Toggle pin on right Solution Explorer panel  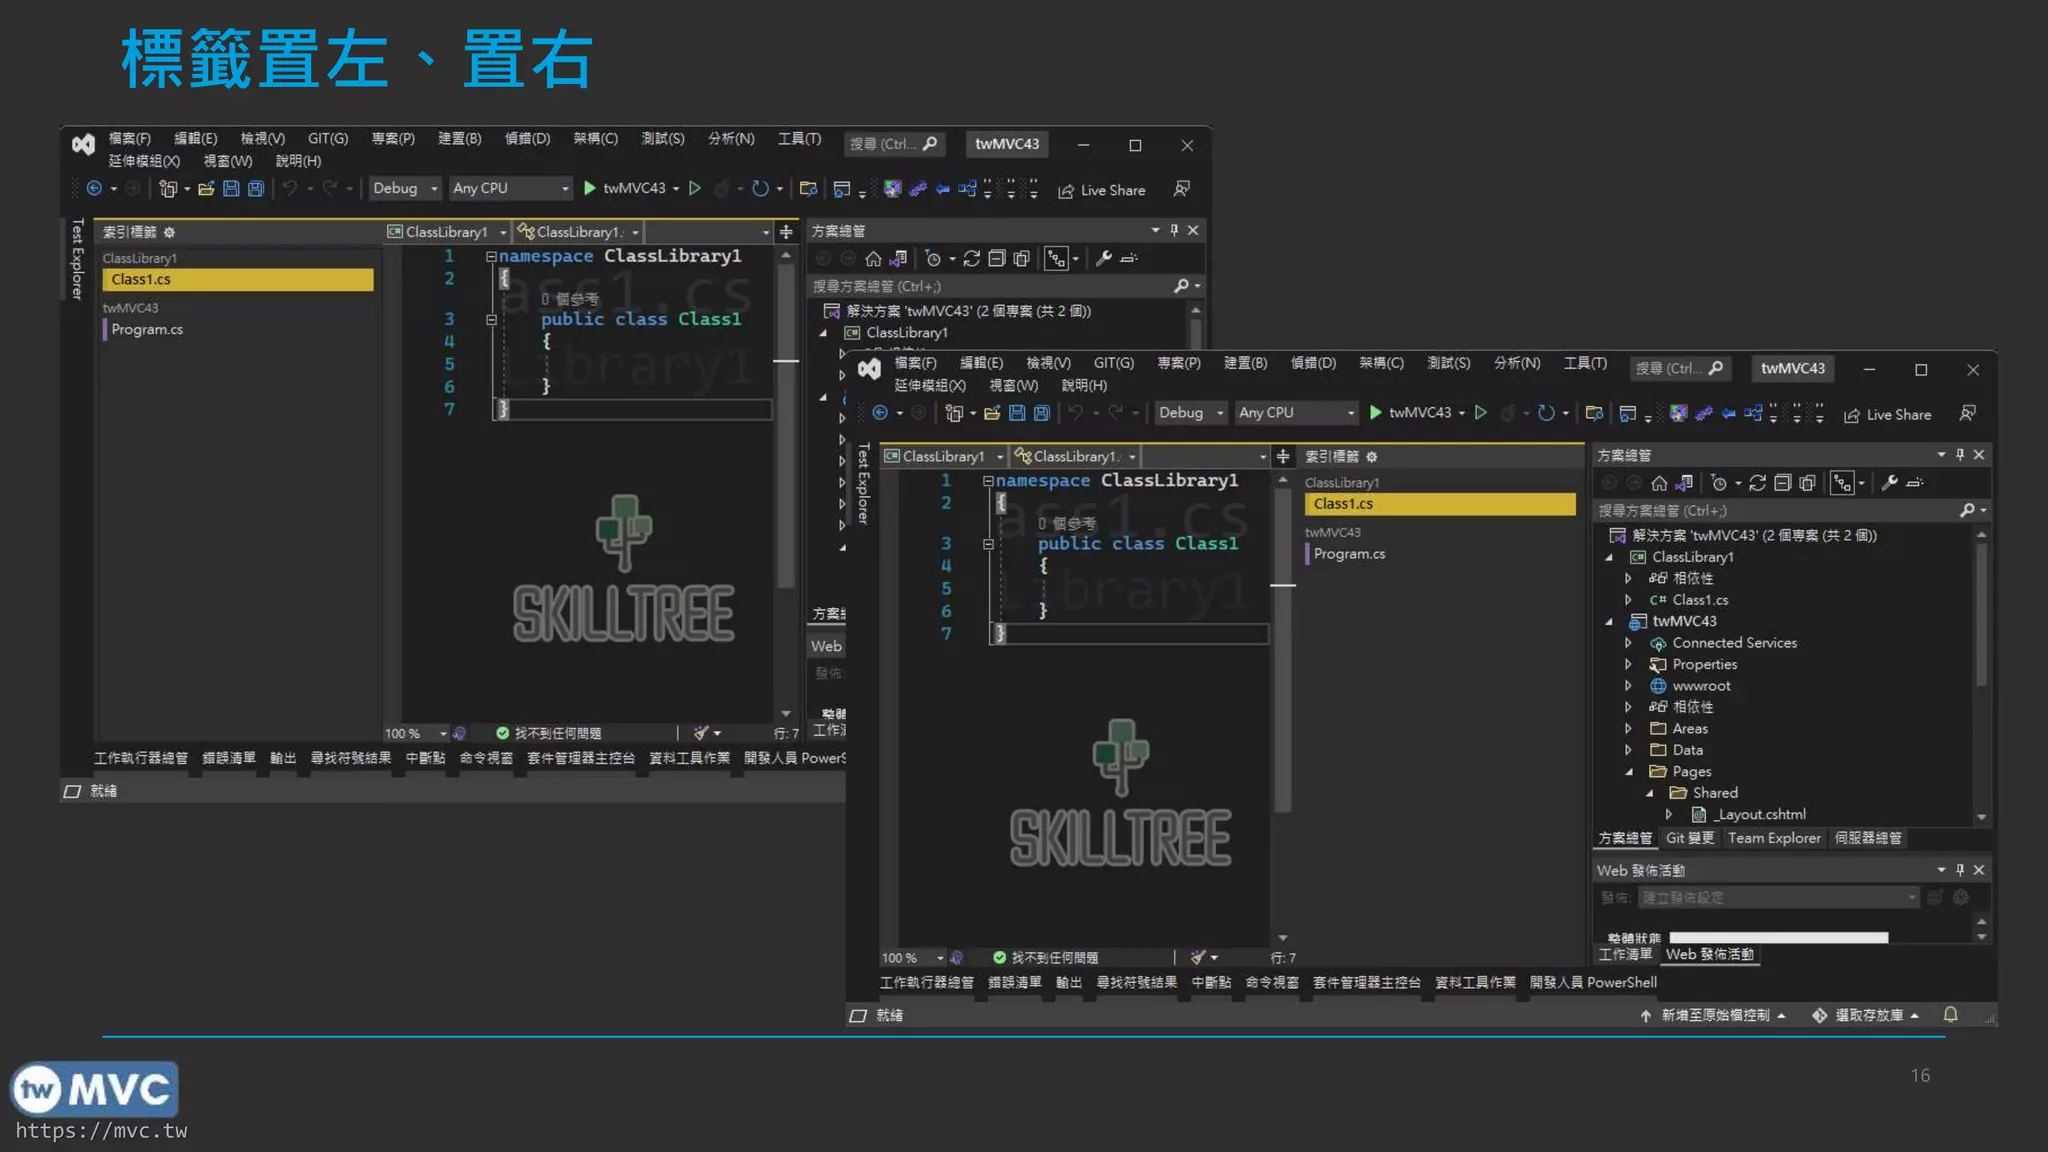point(1960,455)
